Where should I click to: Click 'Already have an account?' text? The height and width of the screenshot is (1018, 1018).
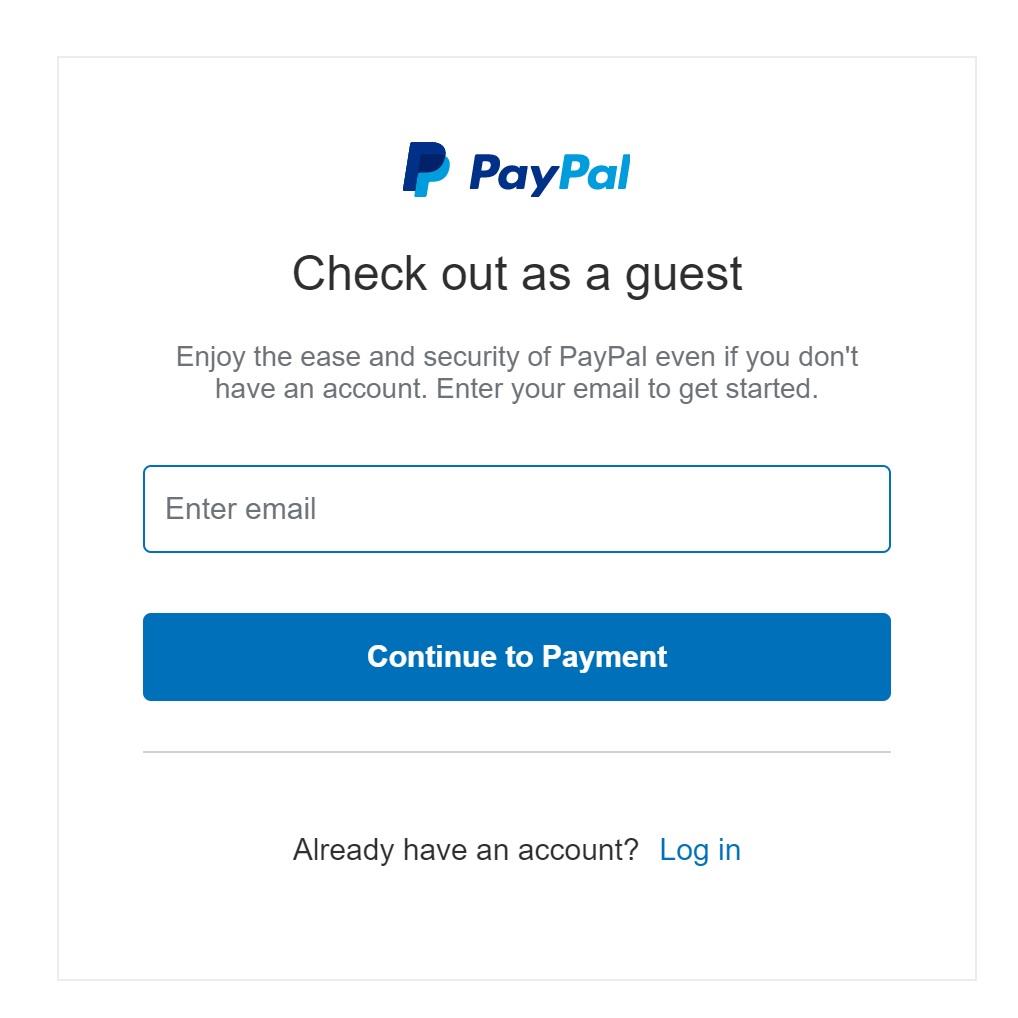click(466, 849)
